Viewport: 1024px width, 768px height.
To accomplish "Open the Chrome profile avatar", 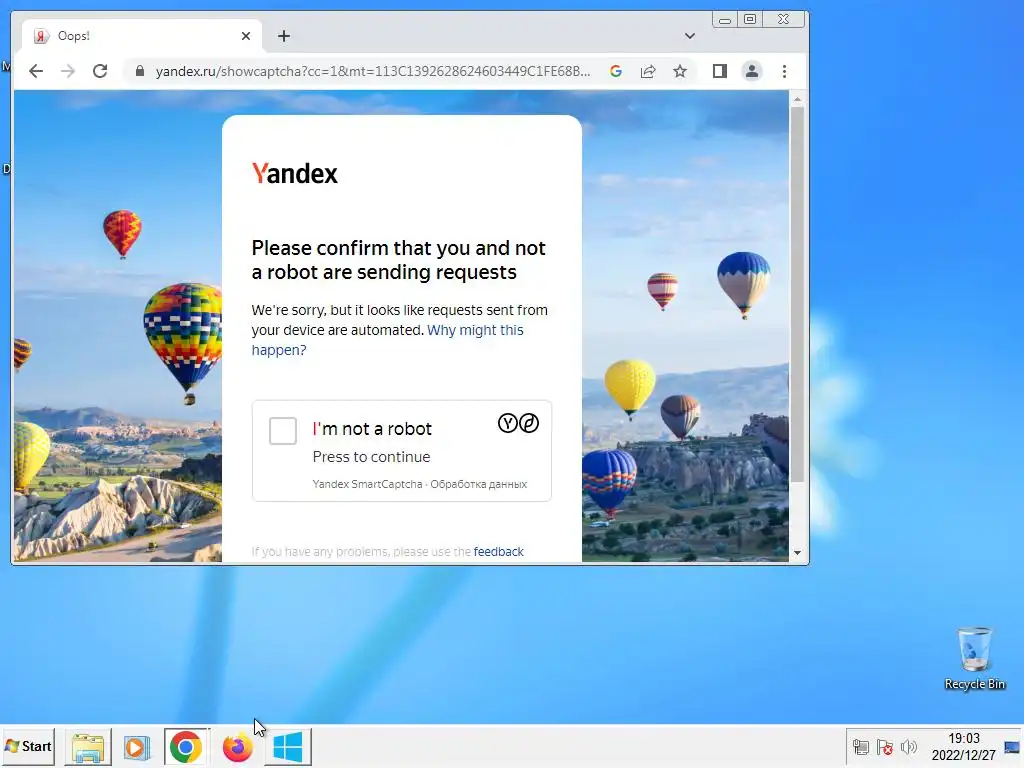I will pos(752,71).
